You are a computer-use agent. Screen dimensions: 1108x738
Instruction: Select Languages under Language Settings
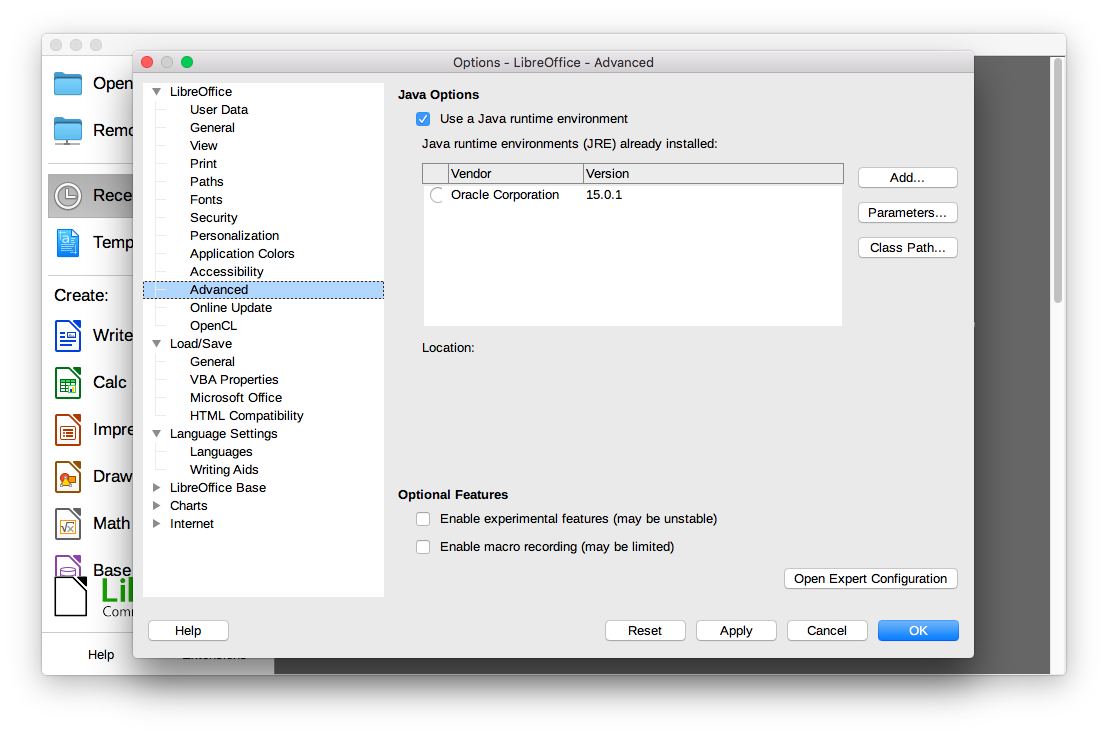click(220, 452)
